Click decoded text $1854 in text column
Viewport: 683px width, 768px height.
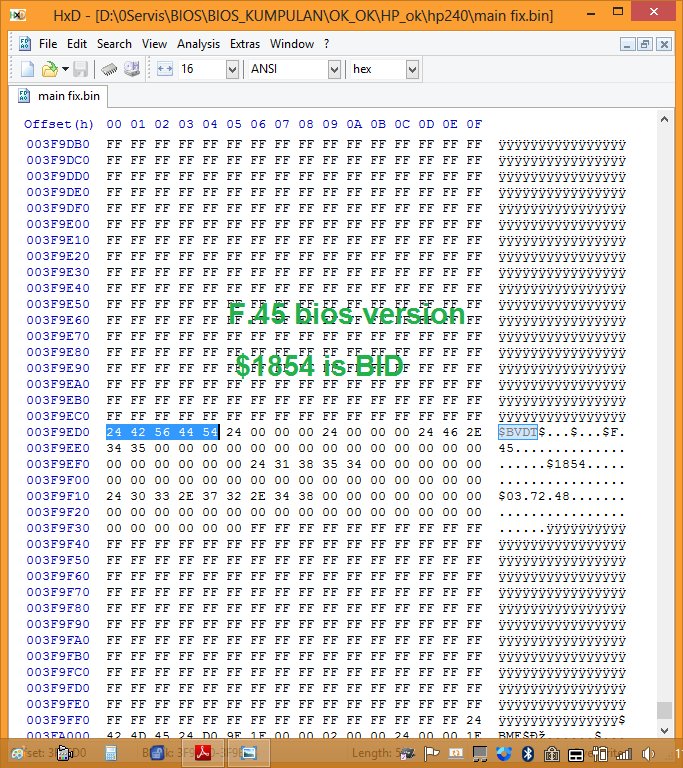point(566,464)
